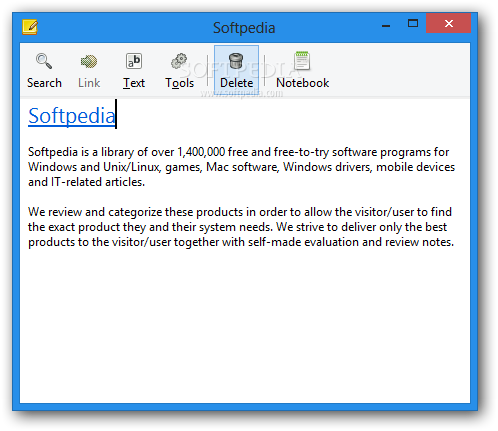Click the paragraph starting 'Softpedia is a library'
Image resolution: width=498 pixels, height=431 pixels.
pos(241,167)
